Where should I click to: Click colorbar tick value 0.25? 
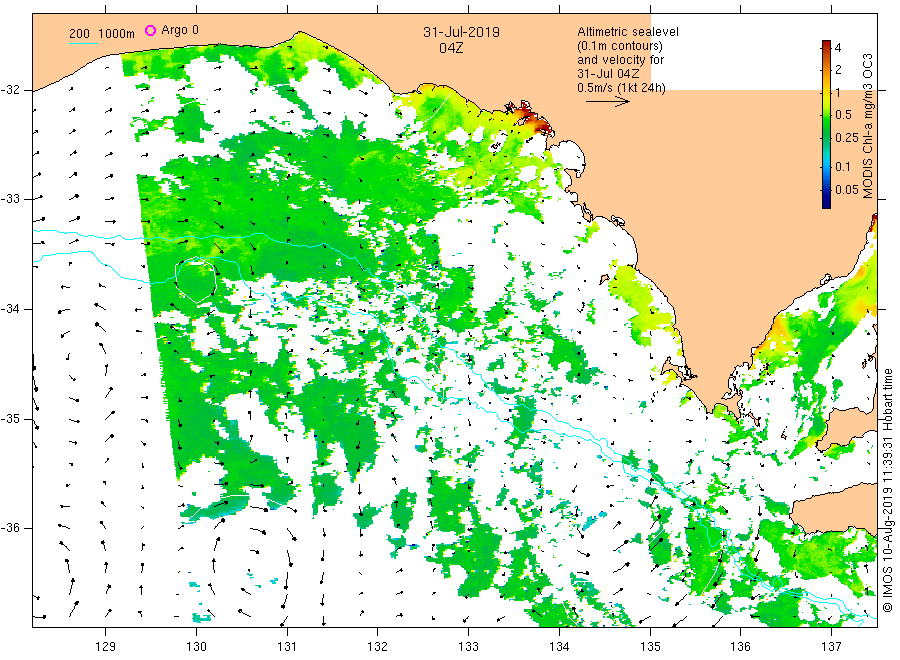coord(847,138)
